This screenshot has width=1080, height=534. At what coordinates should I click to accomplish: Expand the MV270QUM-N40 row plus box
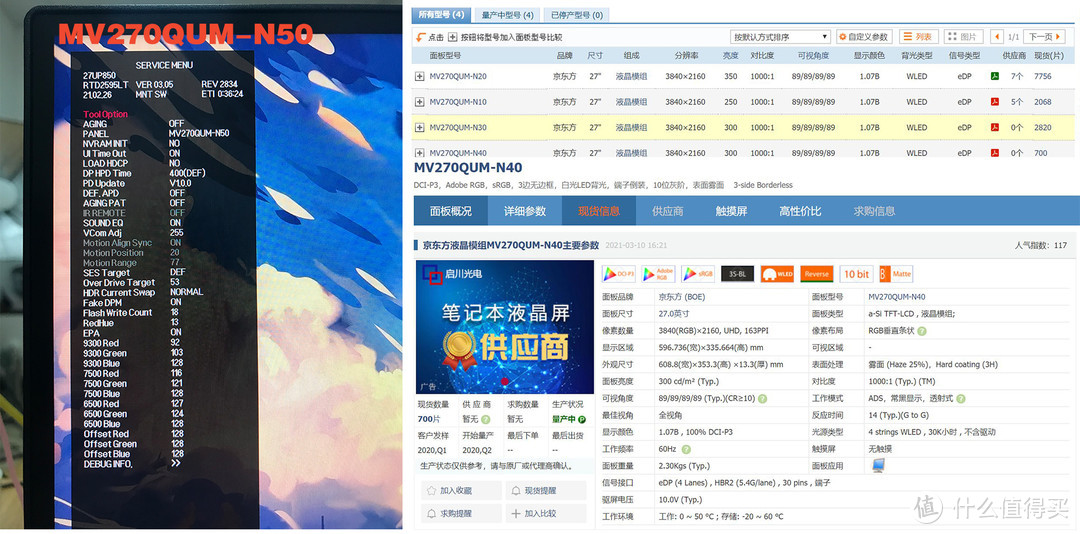419,153
